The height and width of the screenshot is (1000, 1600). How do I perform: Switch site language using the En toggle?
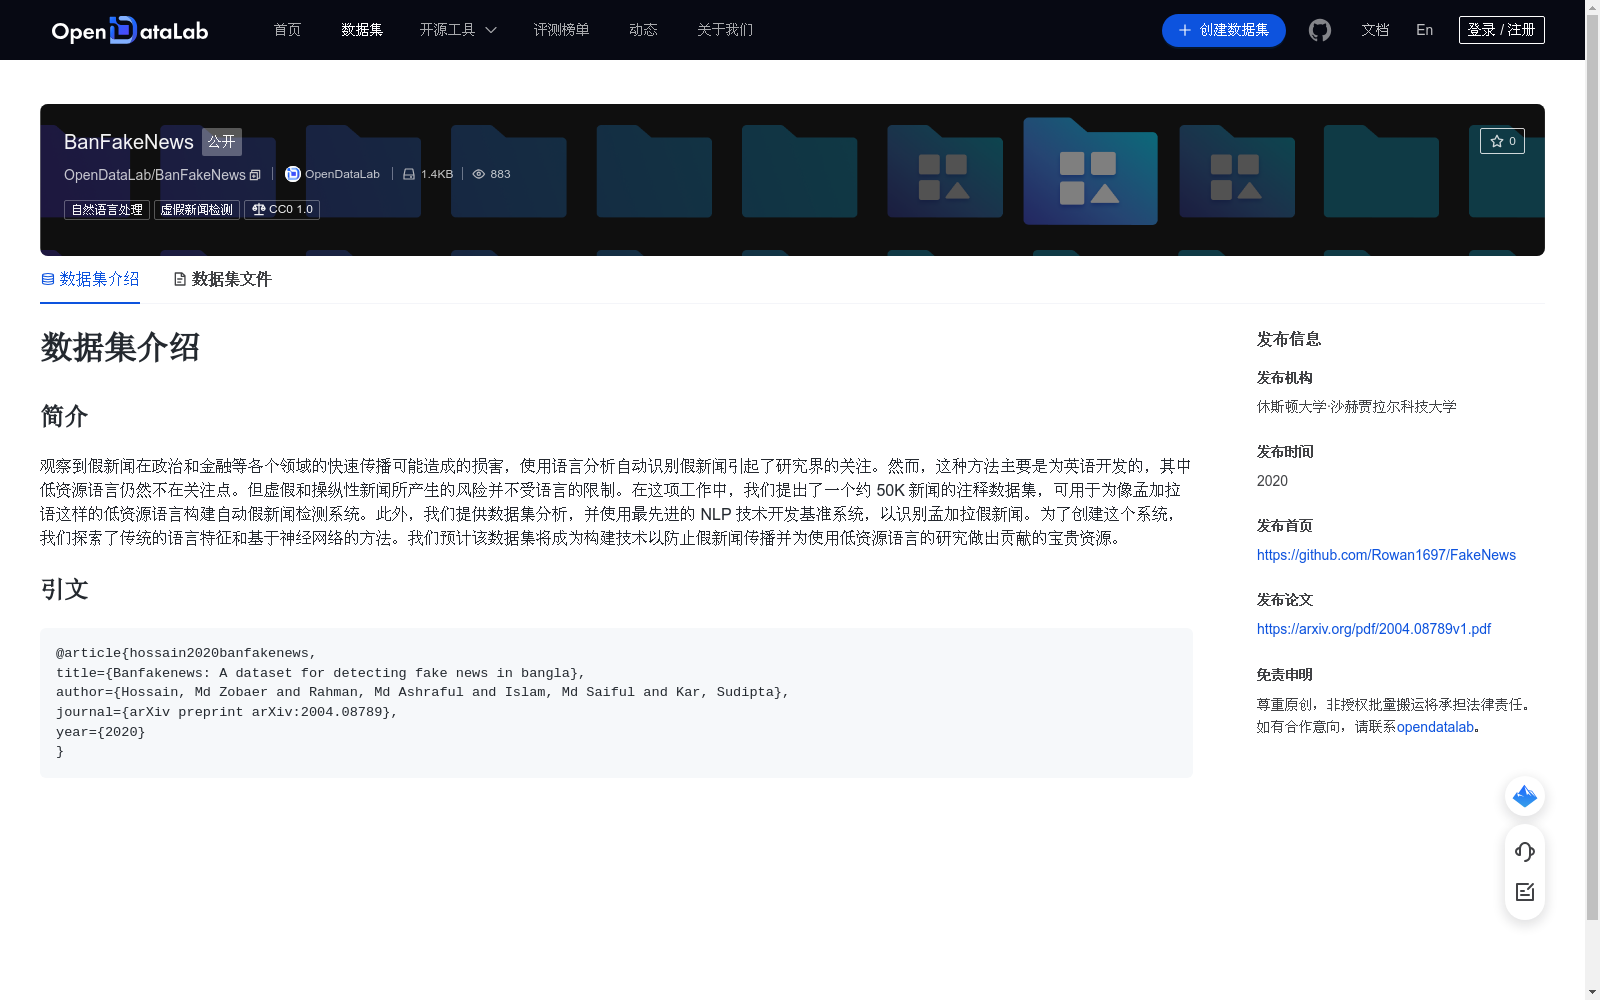1424,30
